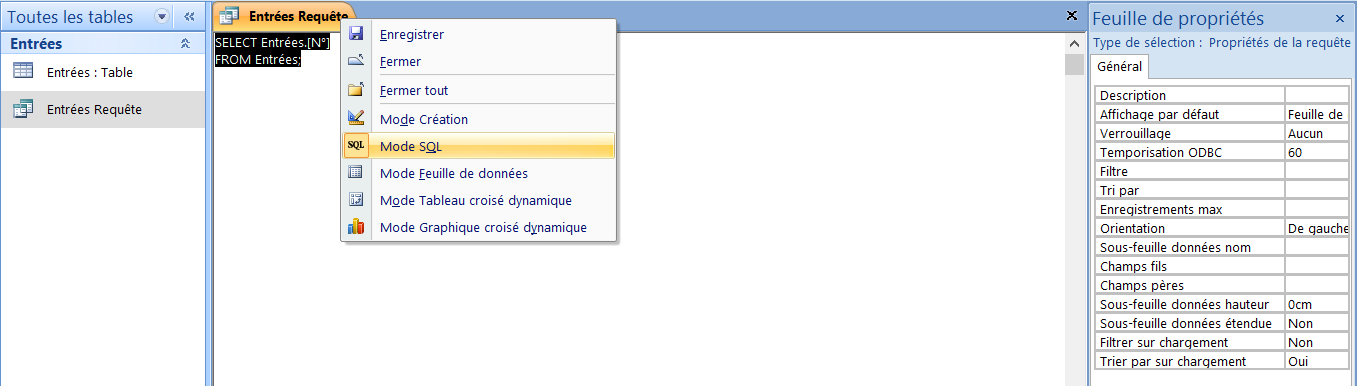The width and height of the screenshot is (1357, 386).
Task: Click the Enregistrer floppy disk icon
Action: point(356,34)
